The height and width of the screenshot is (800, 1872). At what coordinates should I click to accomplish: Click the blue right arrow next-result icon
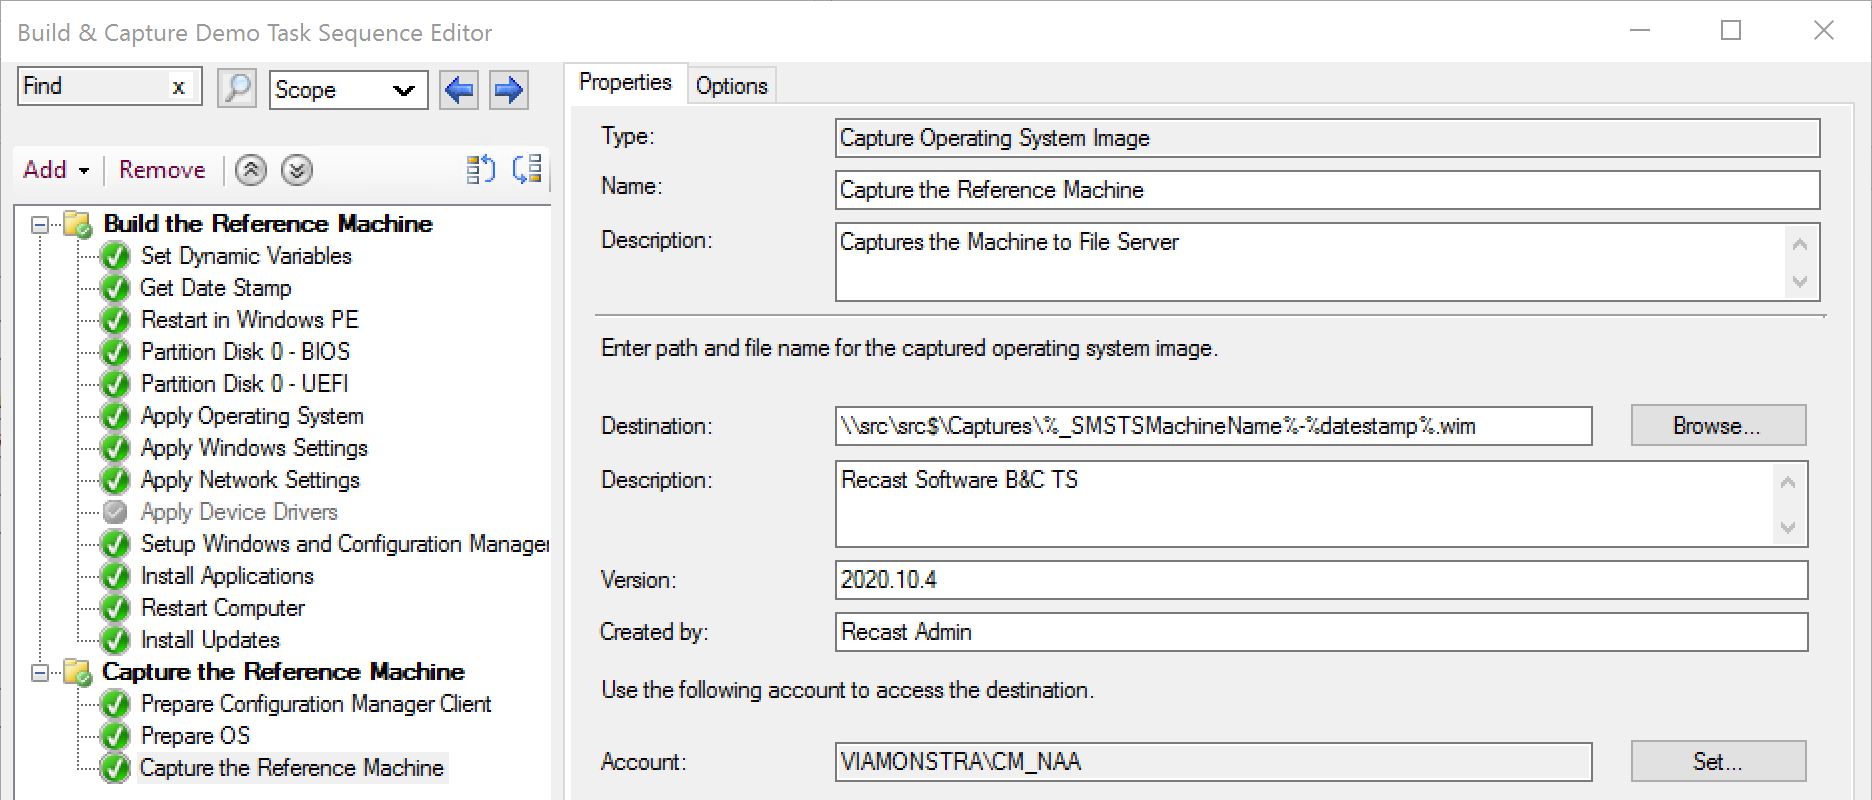point(509,90)
